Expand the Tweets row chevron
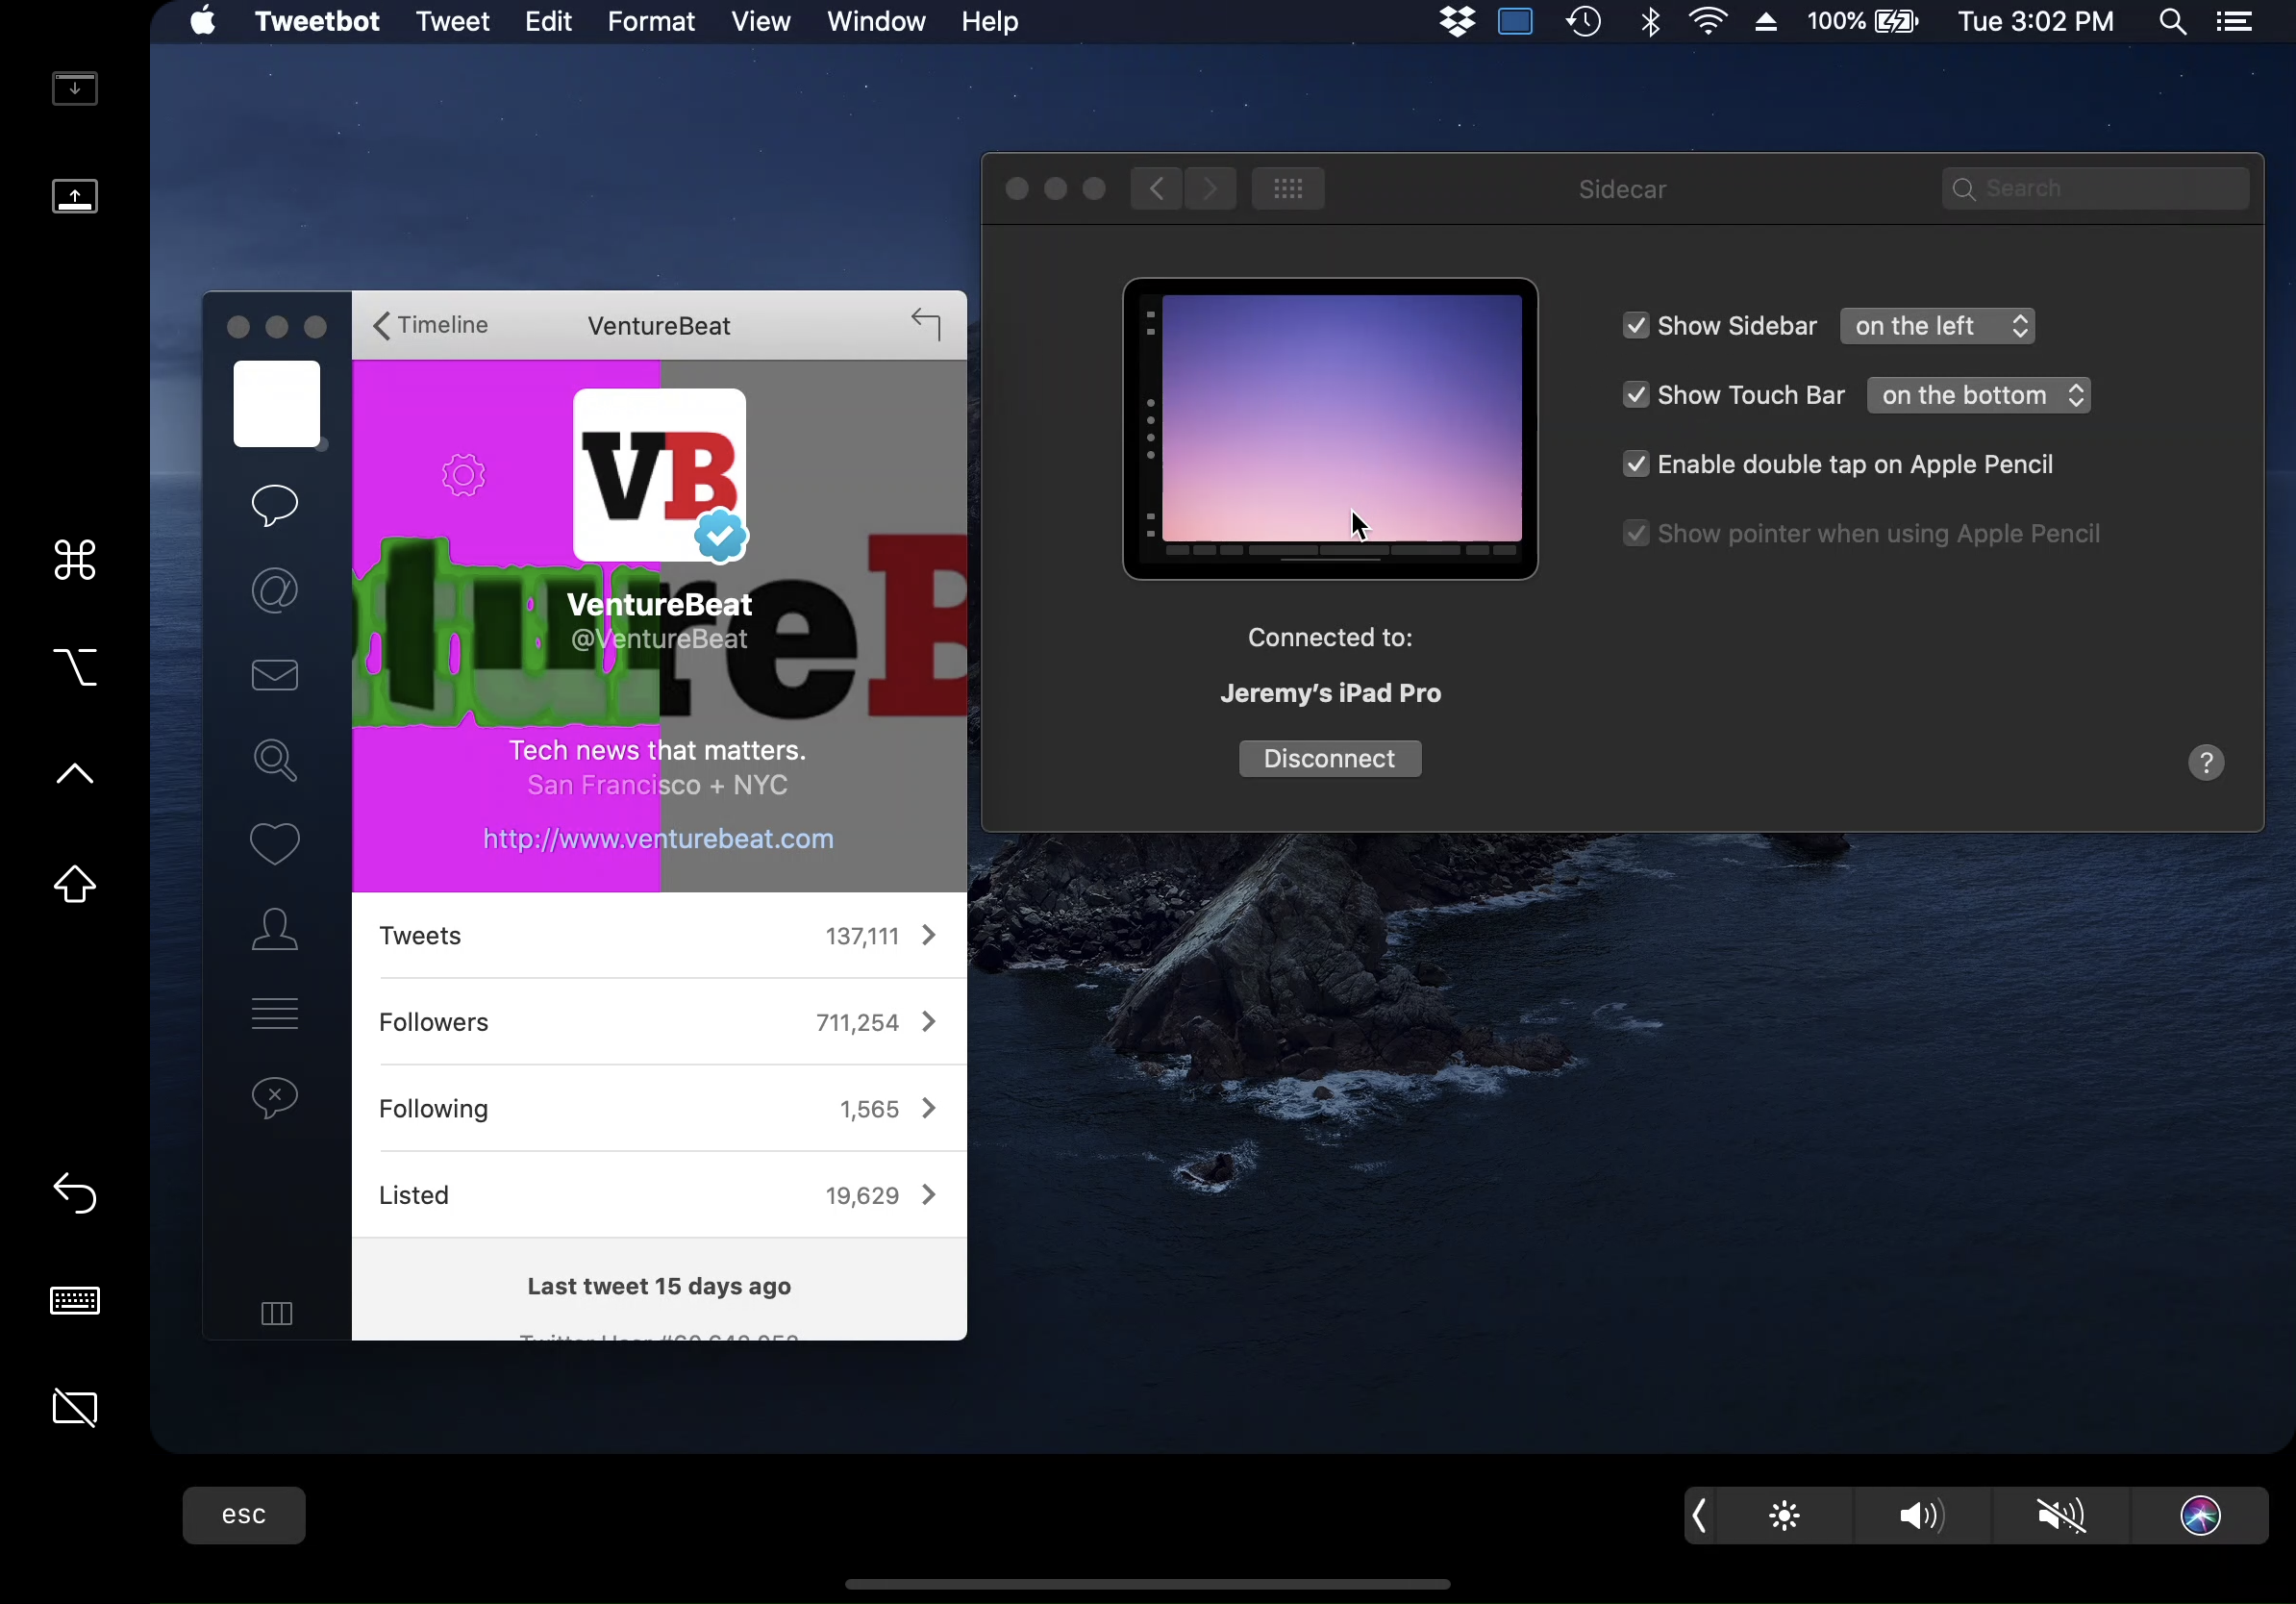This screenshot has width=2296, height=1604. click(x=929, y=935)
